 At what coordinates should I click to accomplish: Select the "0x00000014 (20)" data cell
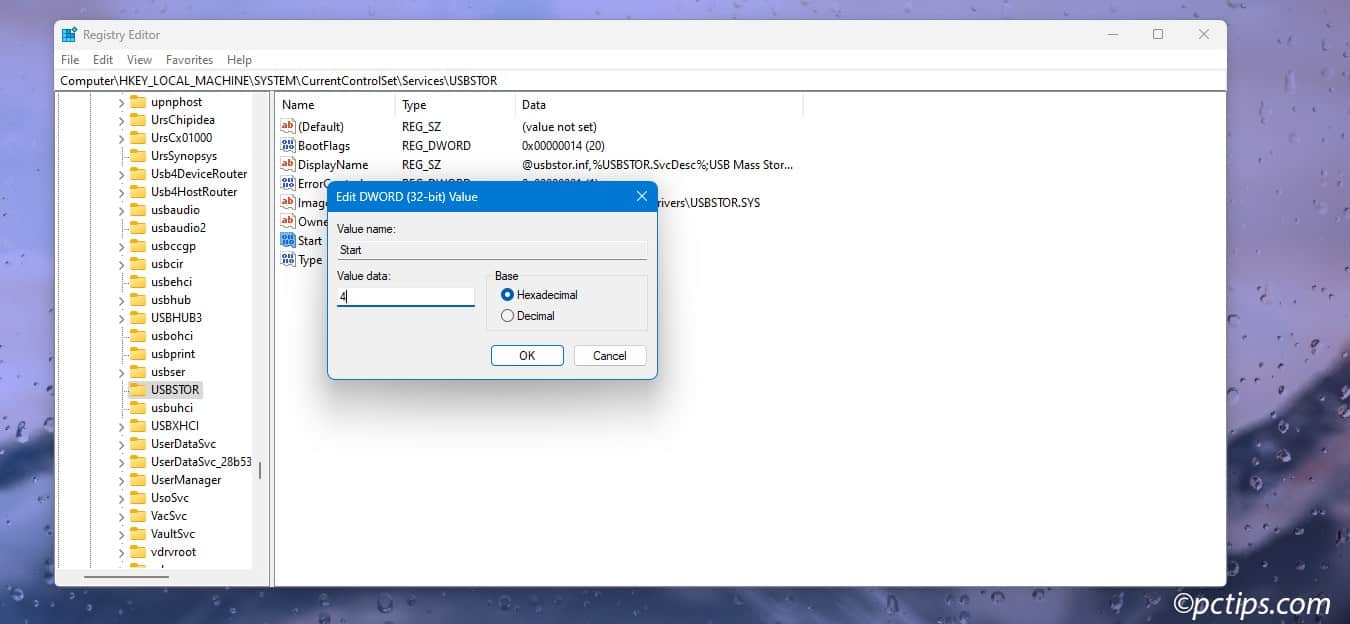point(564,146)
